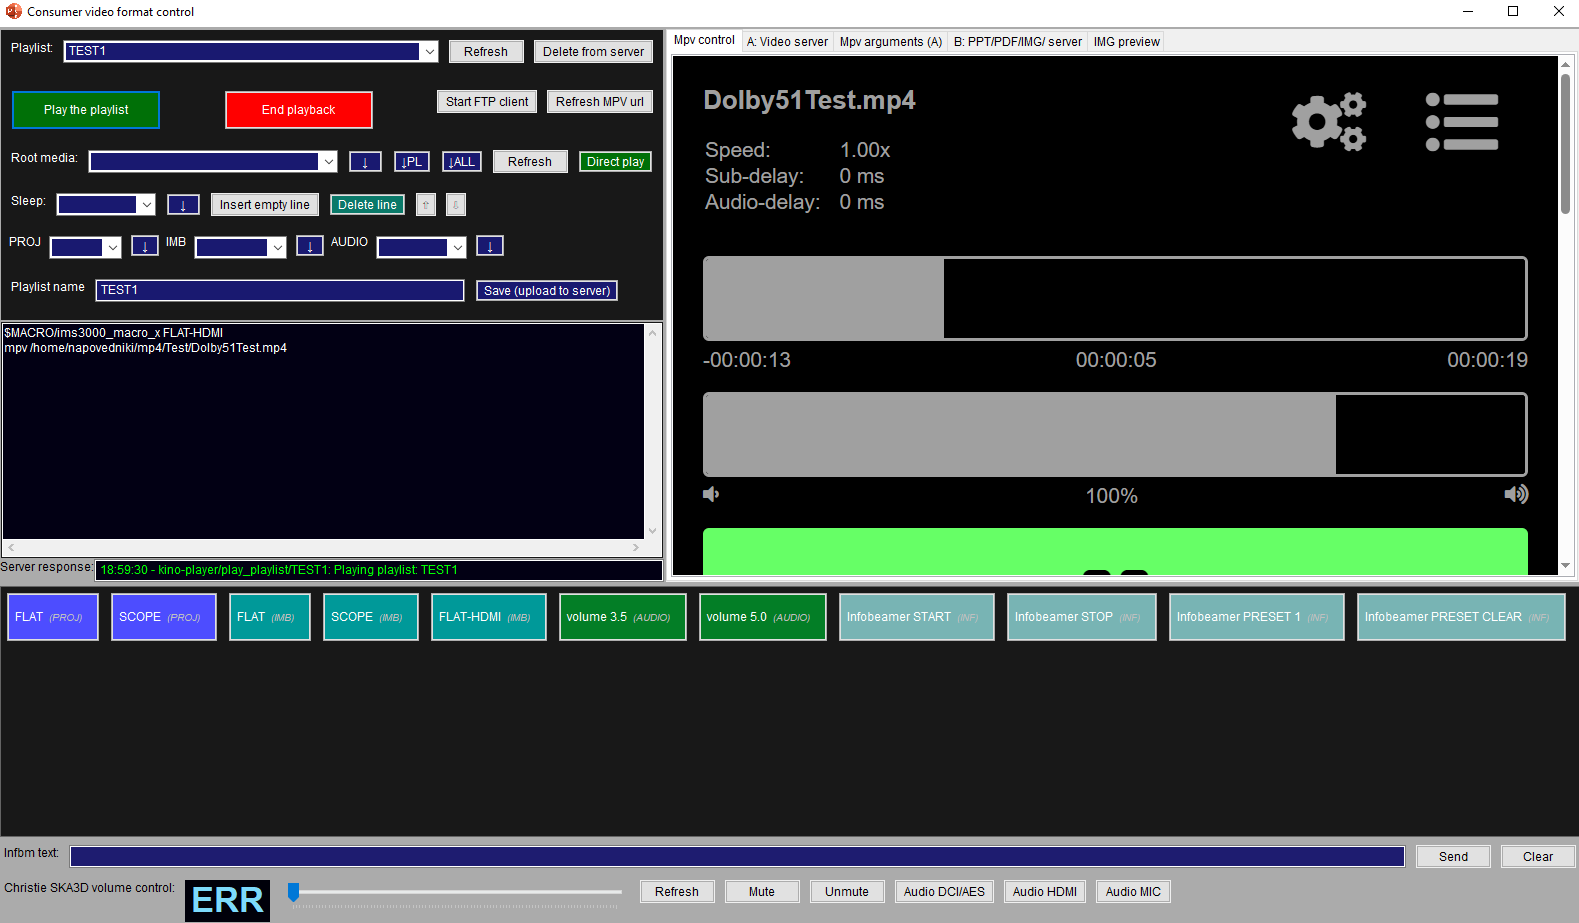
Task: Click the move line down arrow
Action: click(456, 205)
